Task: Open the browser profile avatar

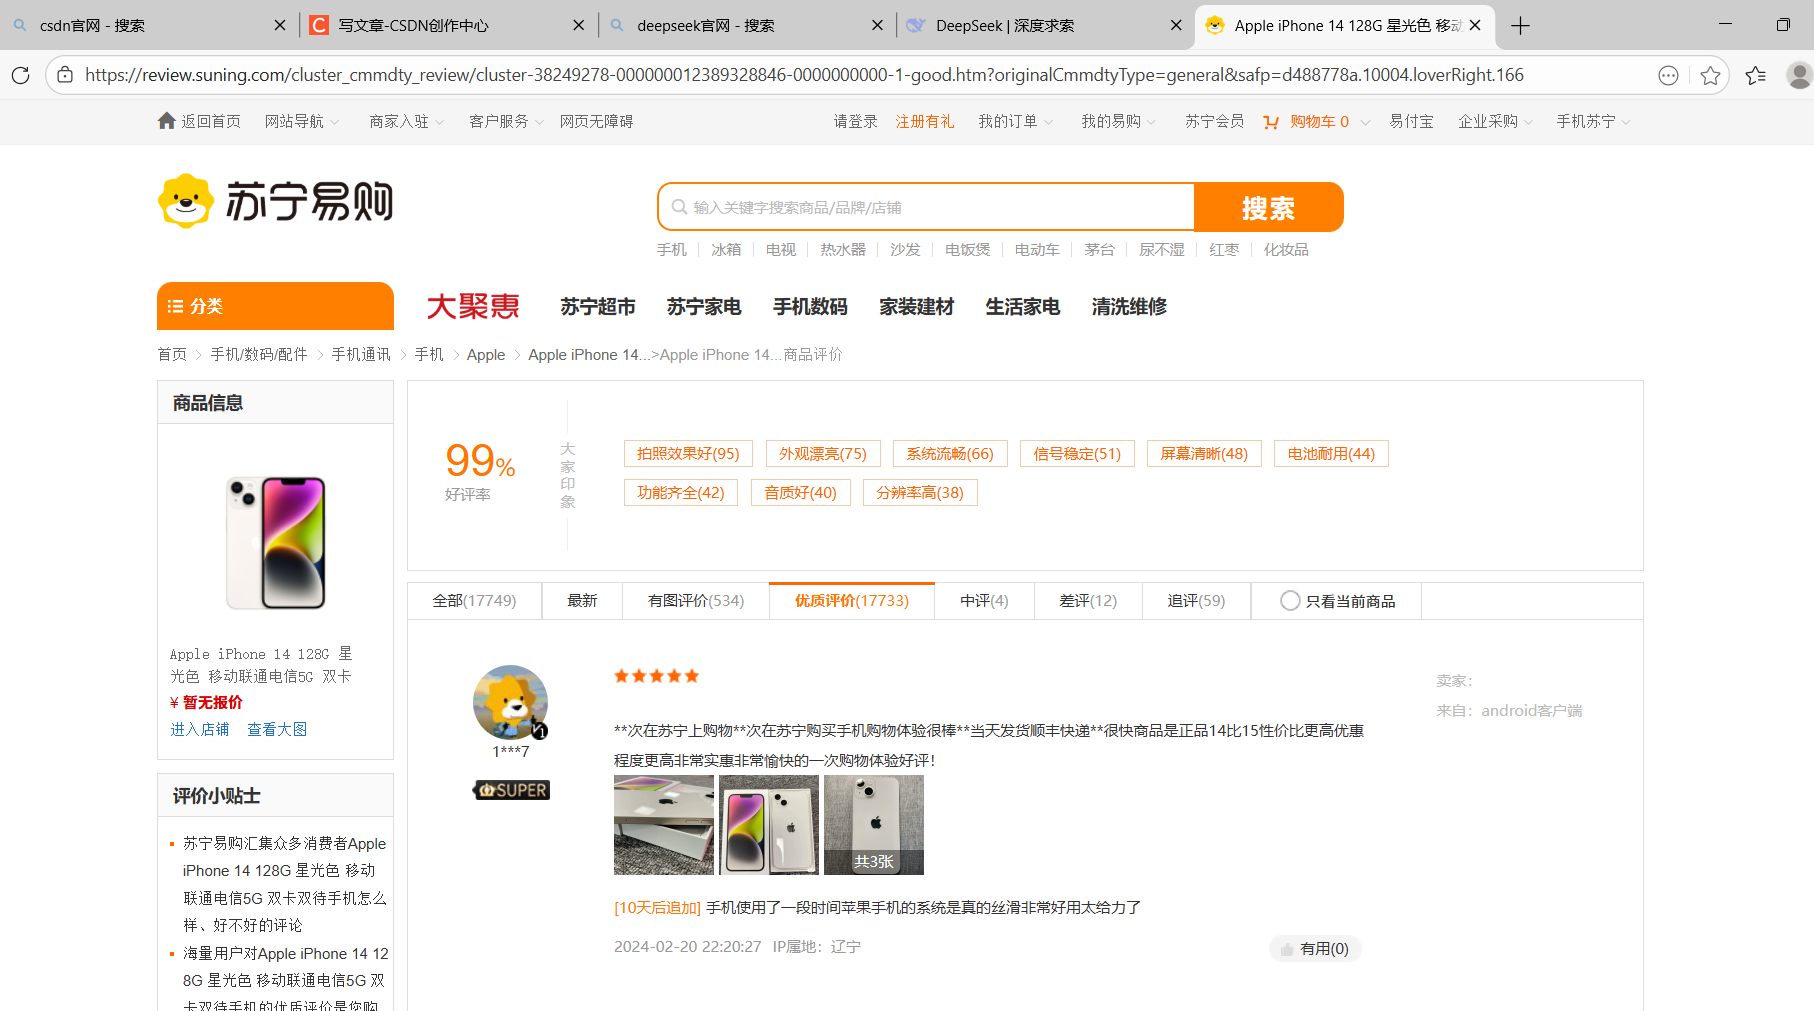Action: click(1799, 75)
